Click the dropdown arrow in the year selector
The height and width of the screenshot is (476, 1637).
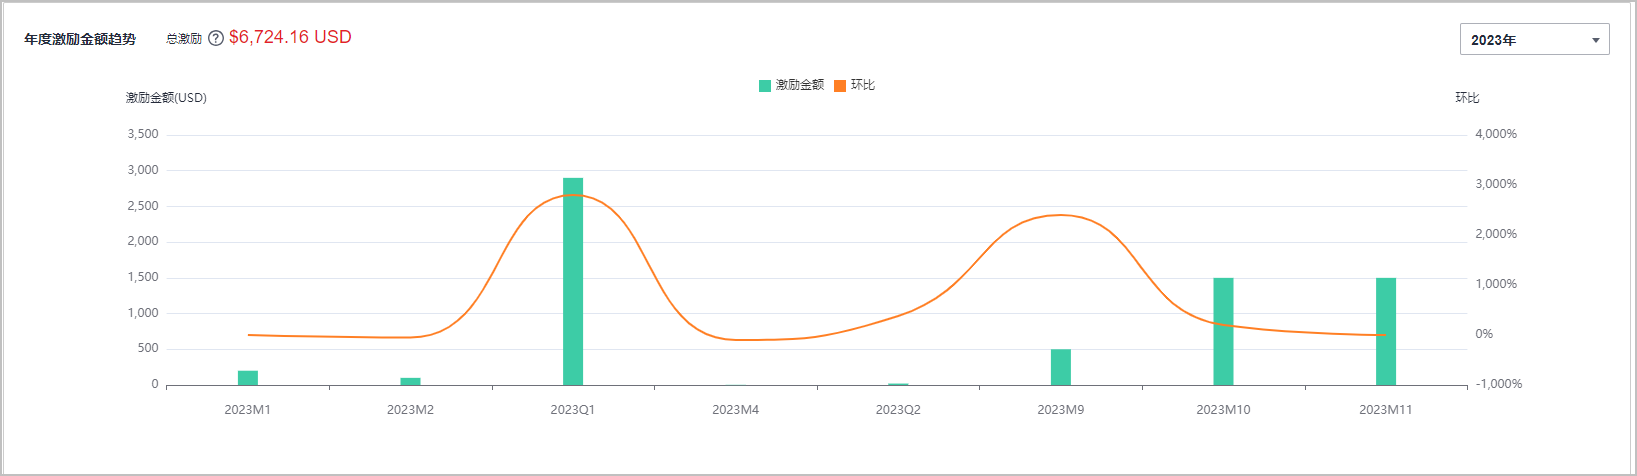coord(1595,40)
